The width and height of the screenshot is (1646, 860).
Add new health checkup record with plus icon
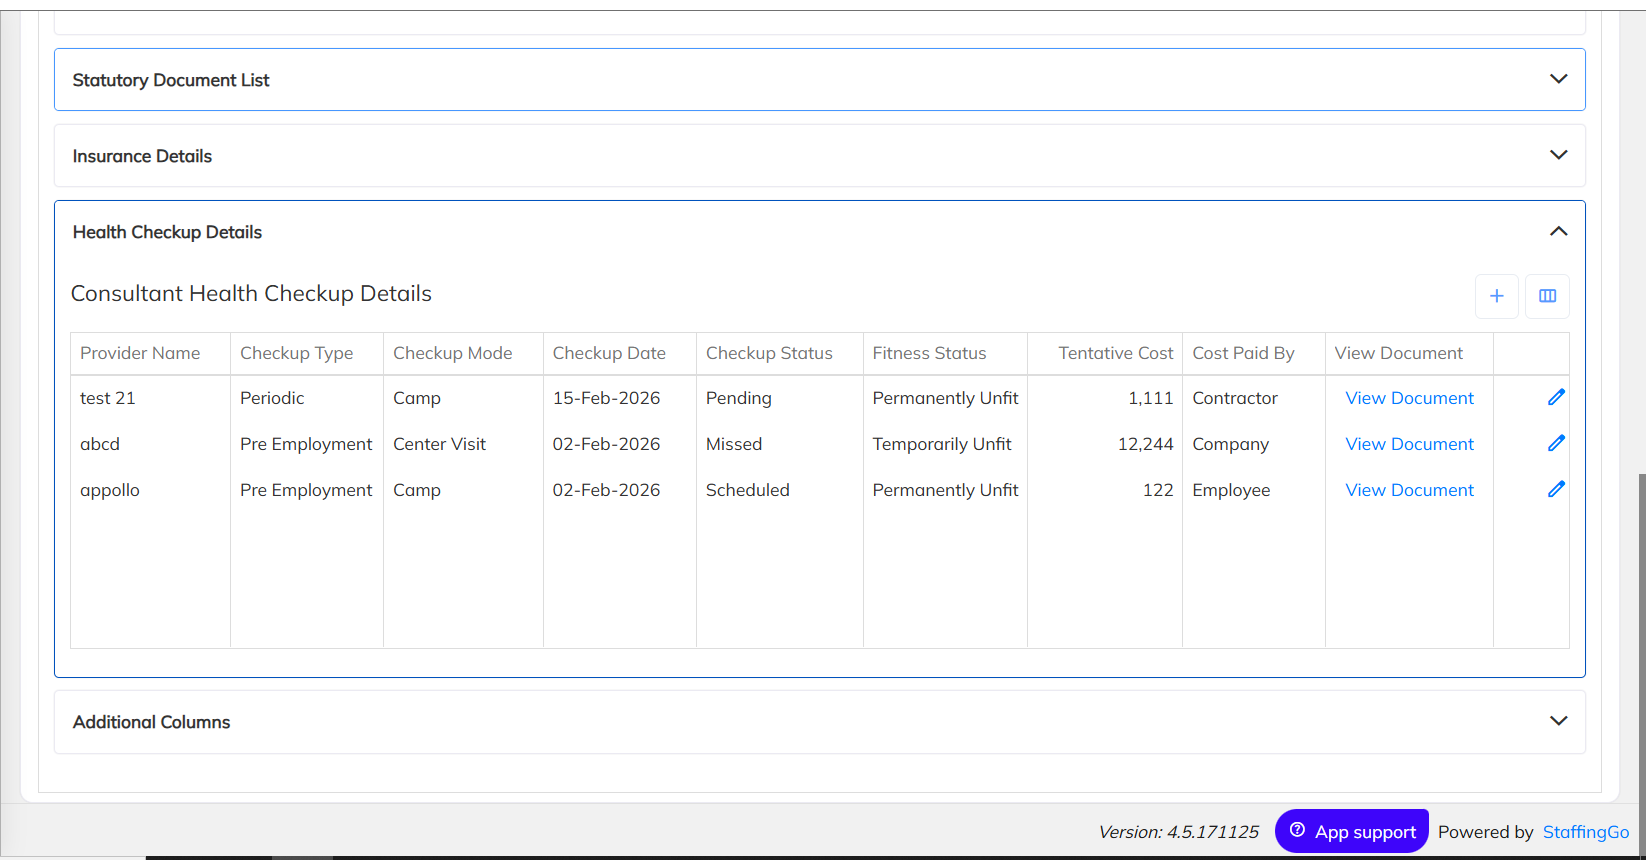[x=1497, y=296]
